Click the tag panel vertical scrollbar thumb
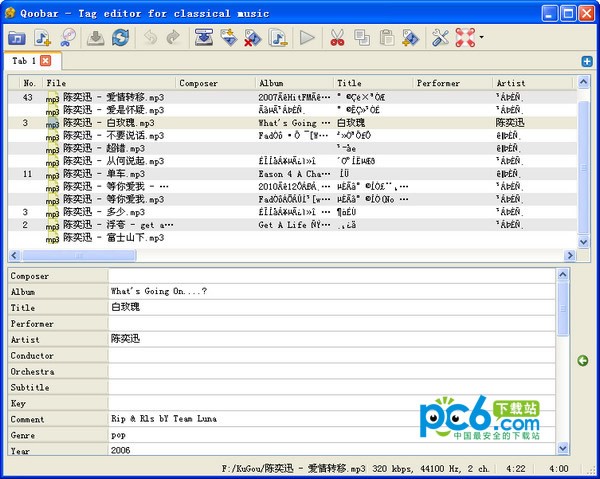 point(563,308)
